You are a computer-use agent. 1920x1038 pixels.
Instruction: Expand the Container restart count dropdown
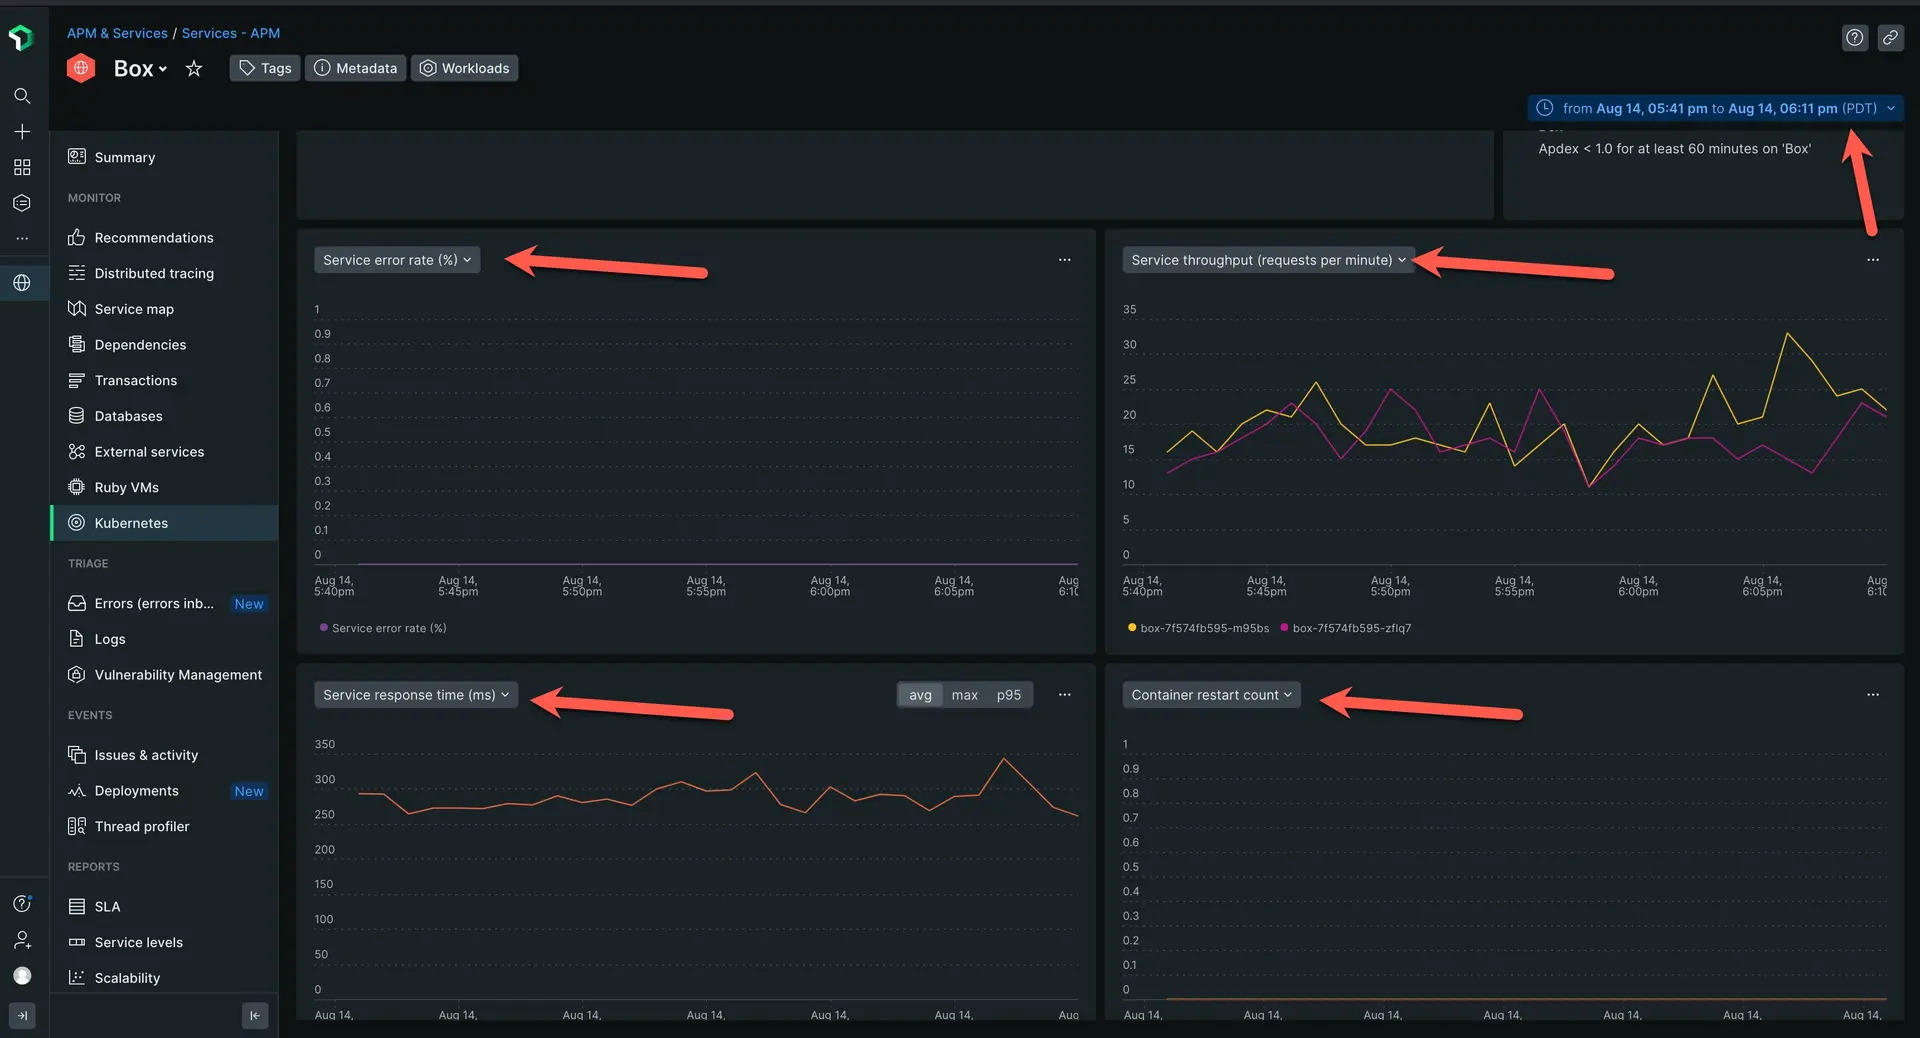click(x=1211, y=695)
